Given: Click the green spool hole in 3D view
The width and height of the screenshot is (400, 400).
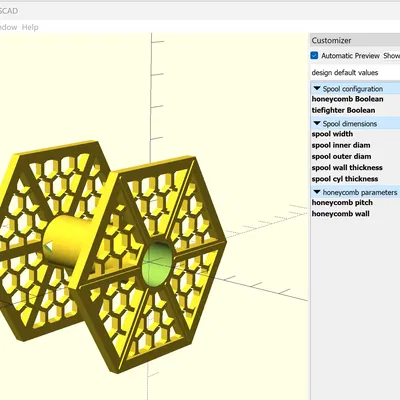Looking at the screenshot, I should click(x=157, y=264).
